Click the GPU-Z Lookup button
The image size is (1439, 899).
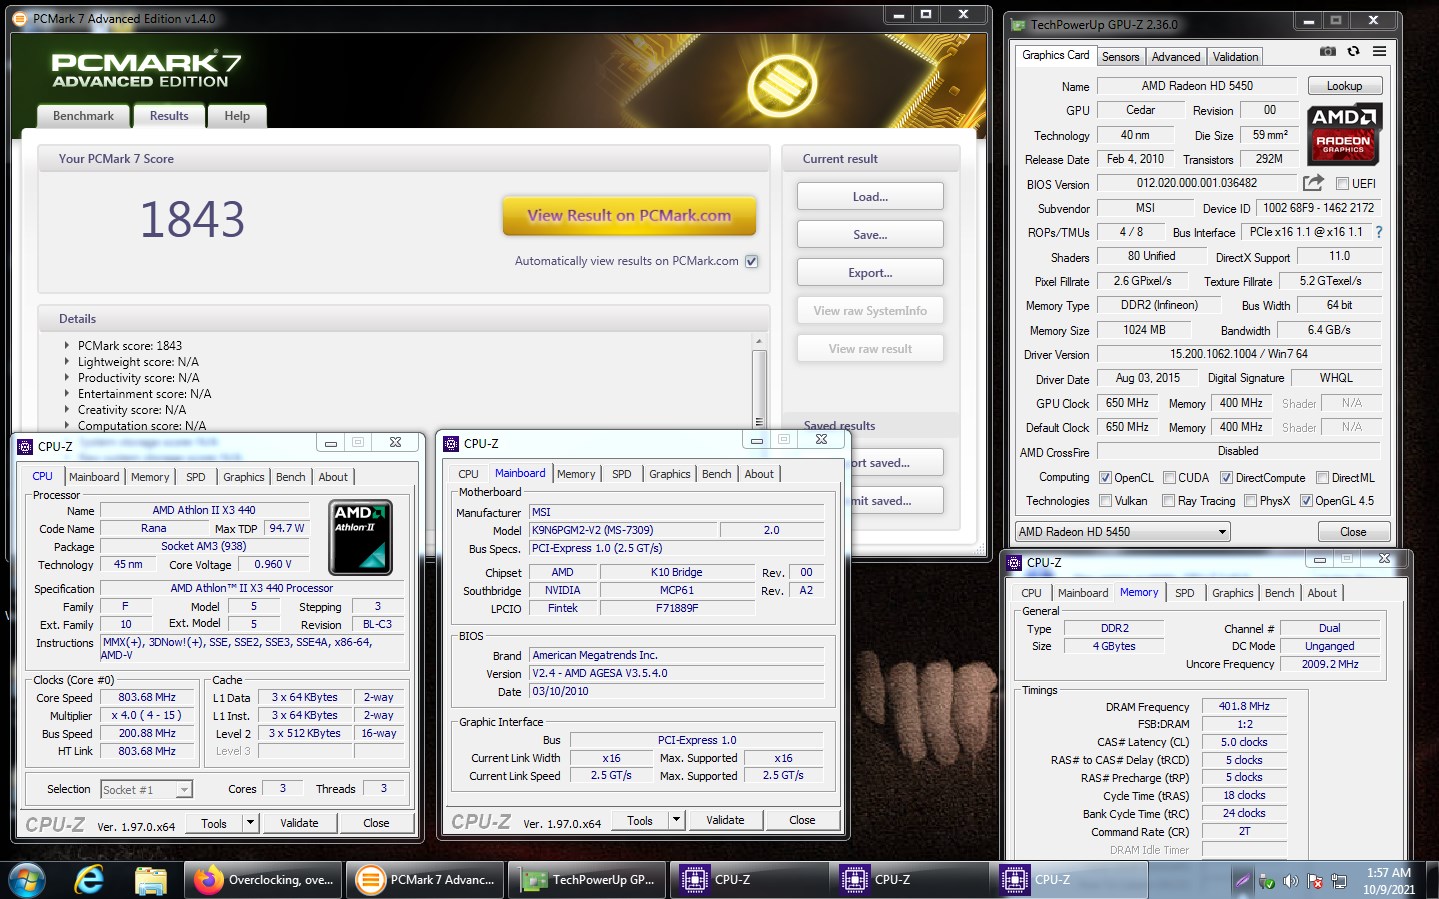point(1344,86)
